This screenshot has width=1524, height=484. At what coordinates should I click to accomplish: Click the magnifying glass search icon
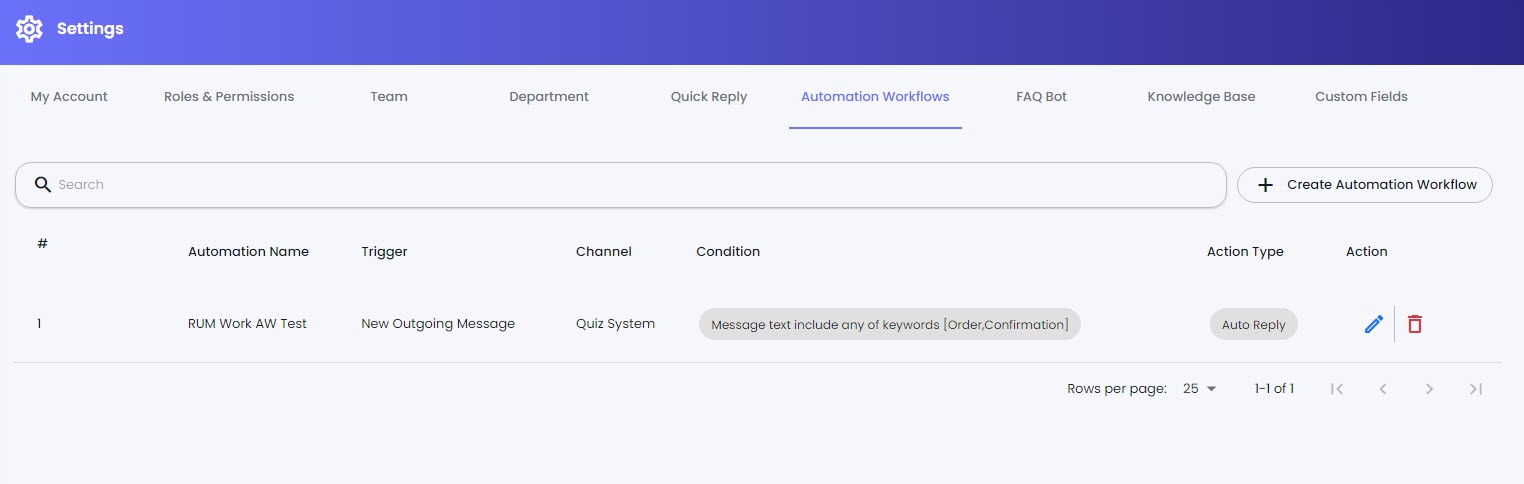pyautogui.click(x=42, y=185)
